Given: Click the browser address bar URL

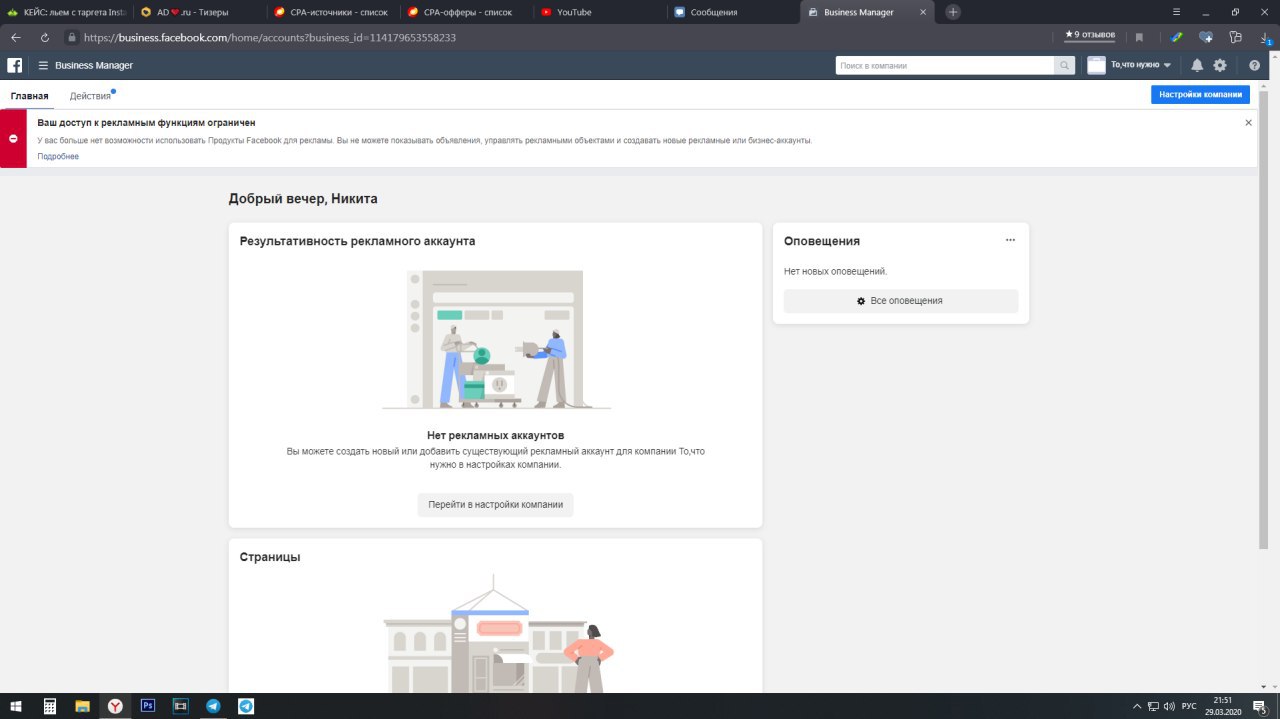Looking at the screenshot, I should click(x=270, y=37).
